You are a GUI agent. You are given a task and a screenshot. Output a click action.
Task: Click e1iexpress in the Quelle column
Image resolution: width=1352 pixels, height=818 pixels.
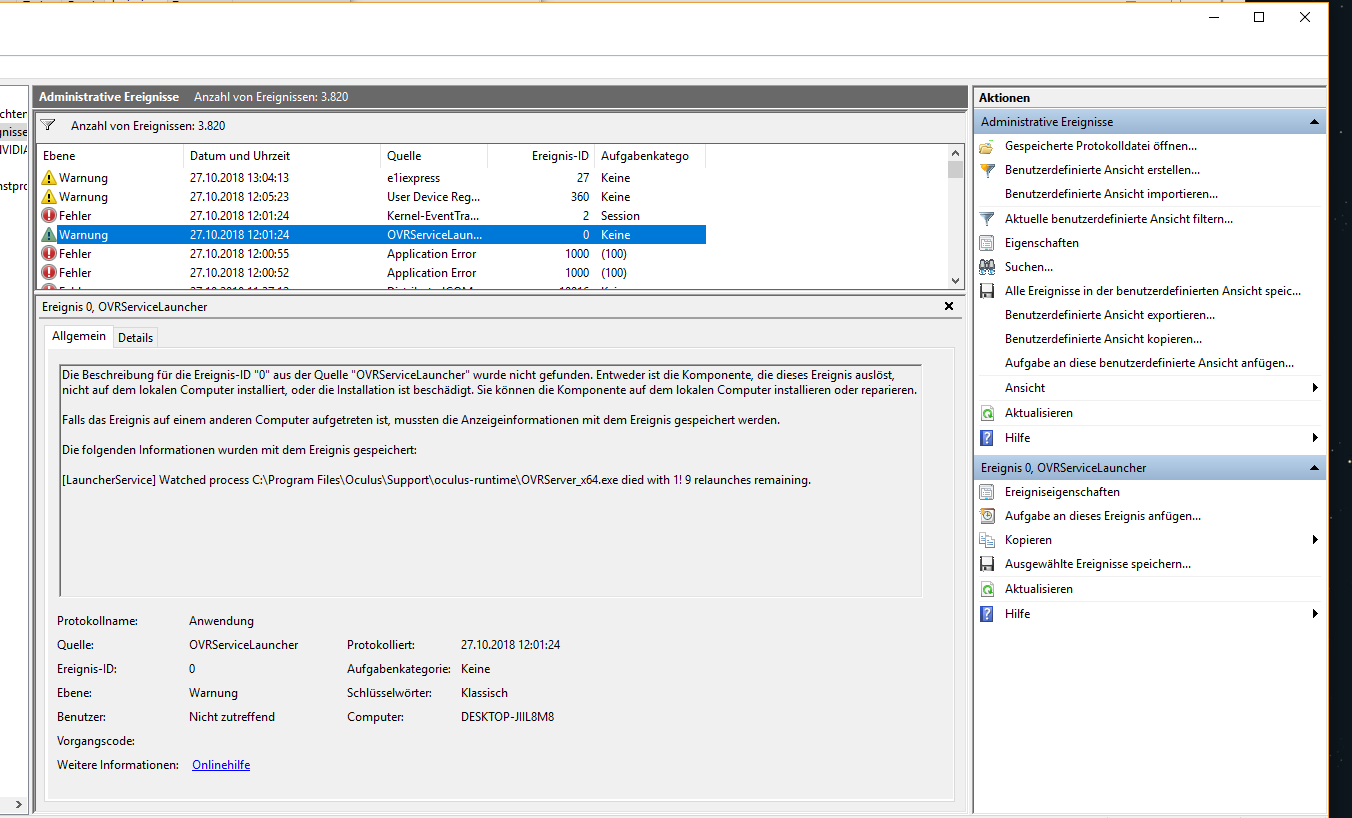414,178
